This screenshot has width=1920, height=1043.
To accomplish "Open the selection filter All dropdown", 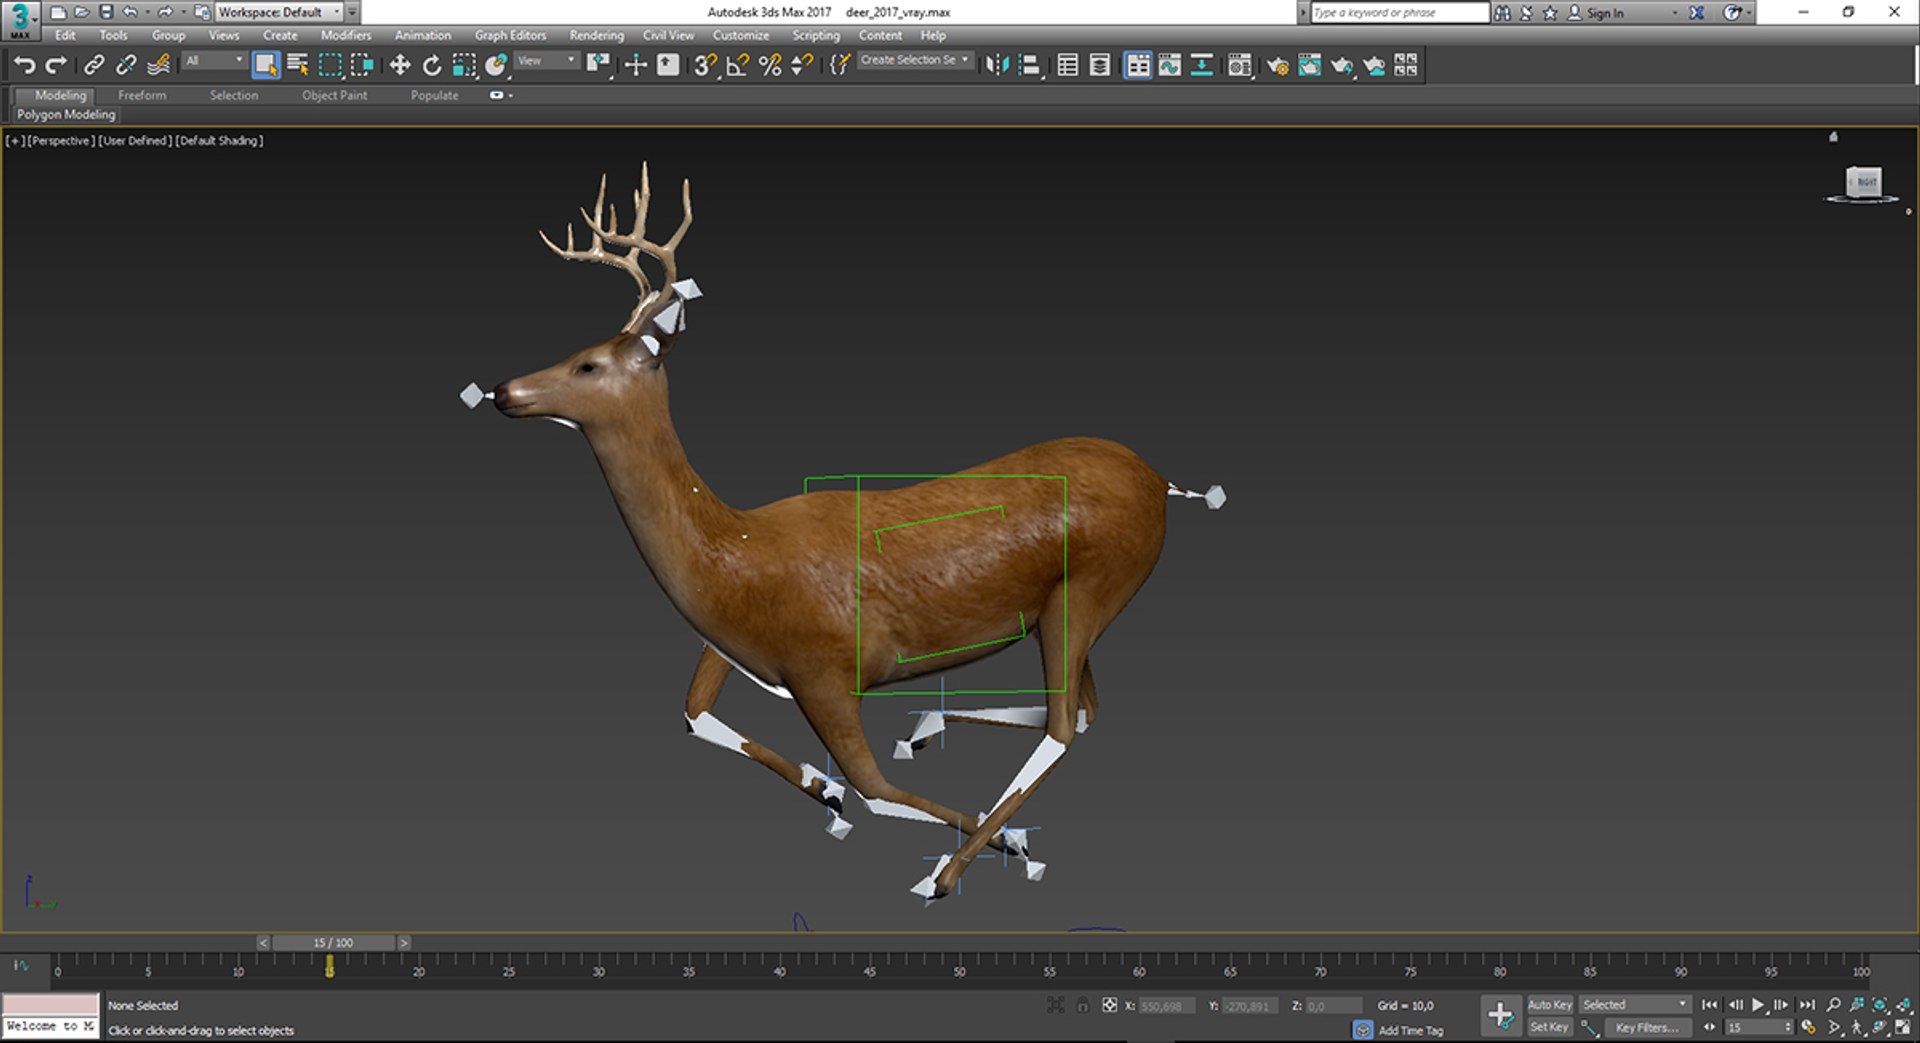I will pyautogui.click(x=214, y=61).
